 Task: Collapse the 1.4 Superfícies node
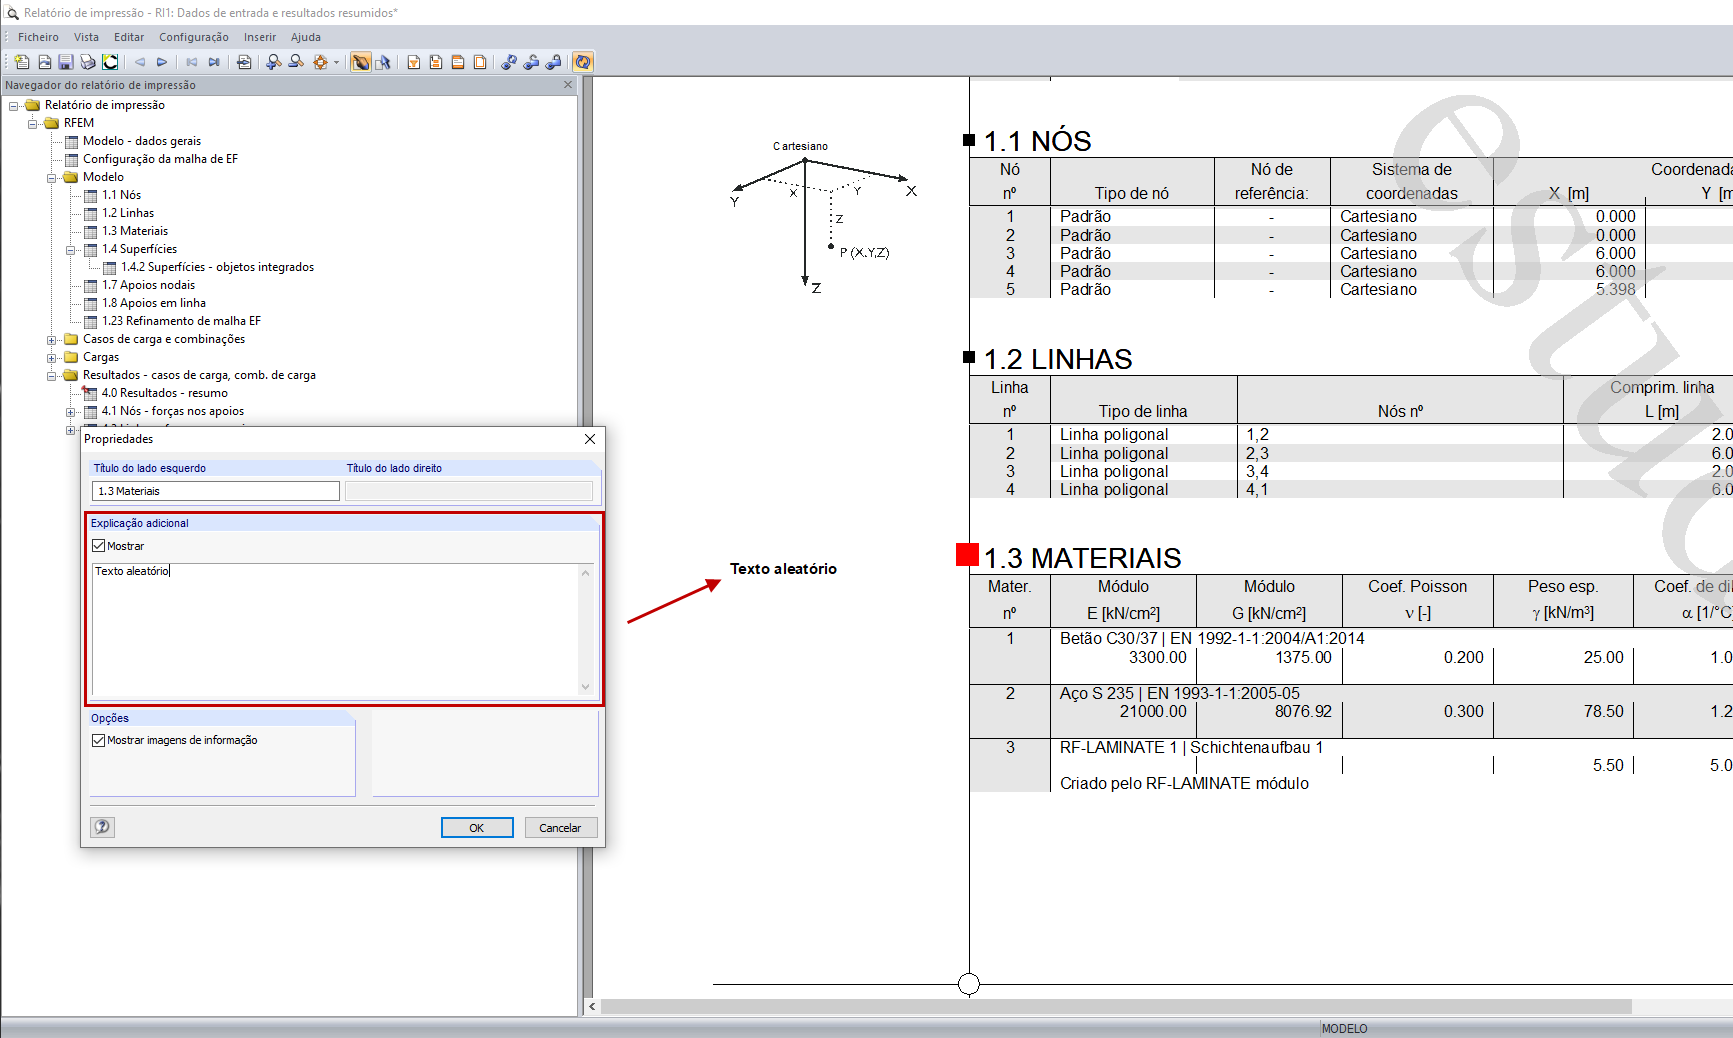pos(71,250)
